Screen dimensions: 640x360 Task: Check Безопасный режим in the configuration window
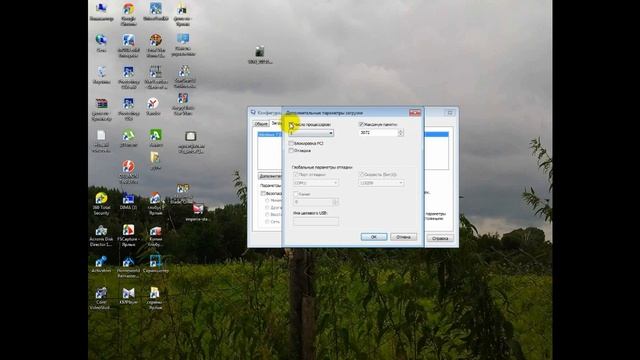(x=264, y=193)
